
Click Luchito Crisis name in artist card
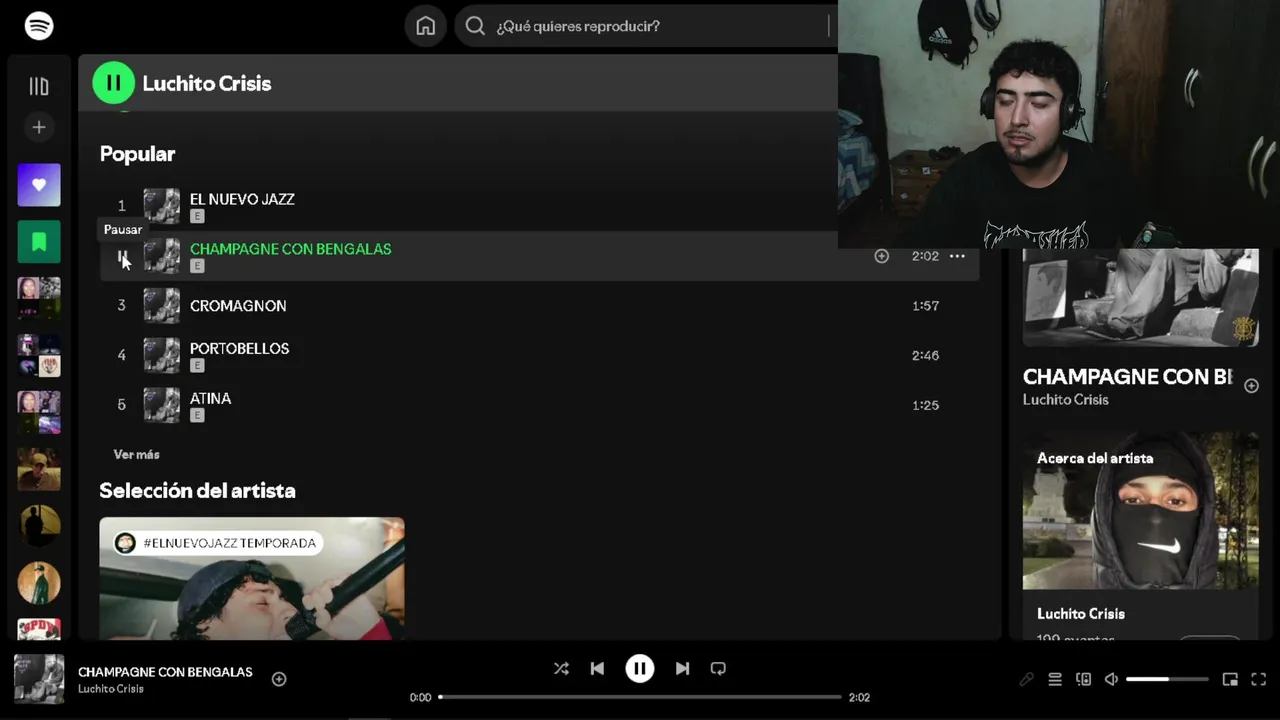point(1080,614)
